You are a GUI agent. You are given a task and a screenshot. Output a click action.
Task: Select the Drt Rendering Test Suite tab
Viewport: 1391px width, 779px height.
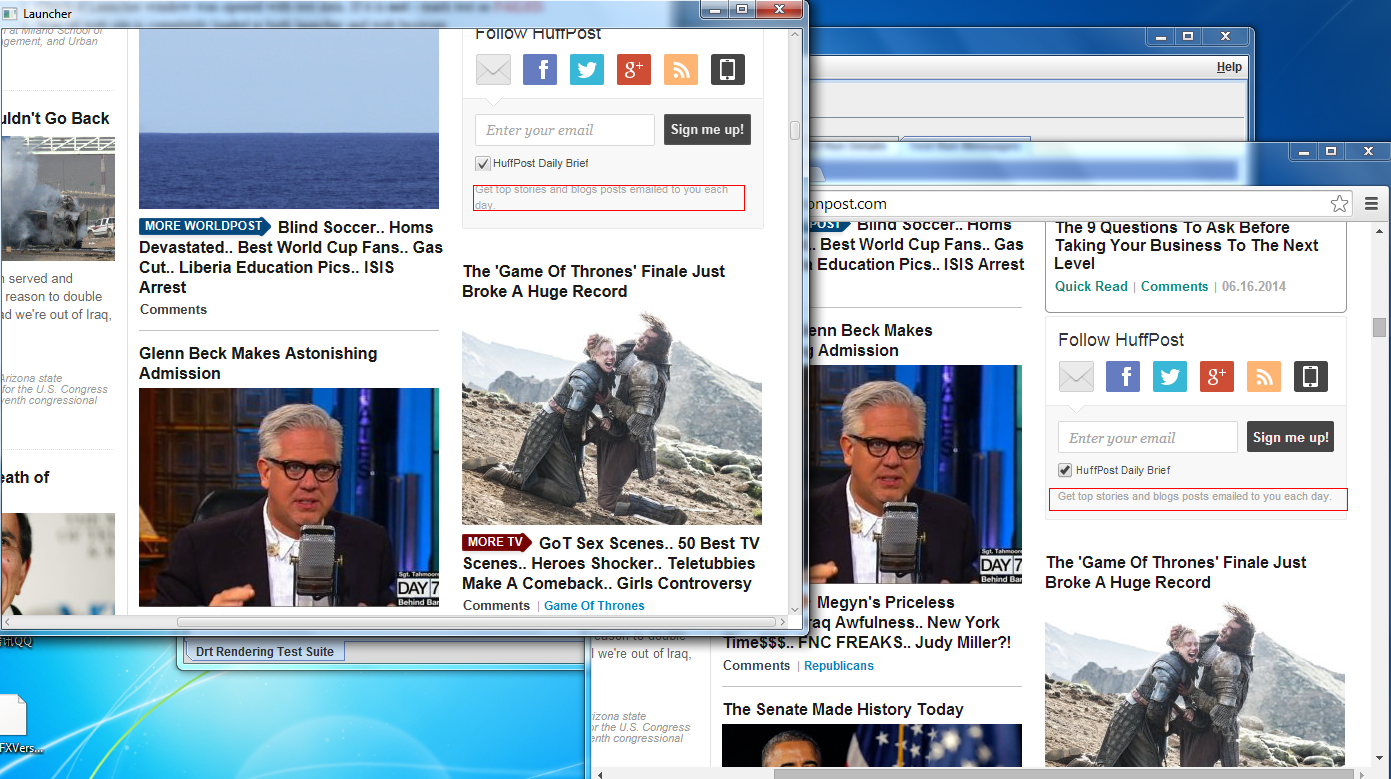tap(265, 651)
